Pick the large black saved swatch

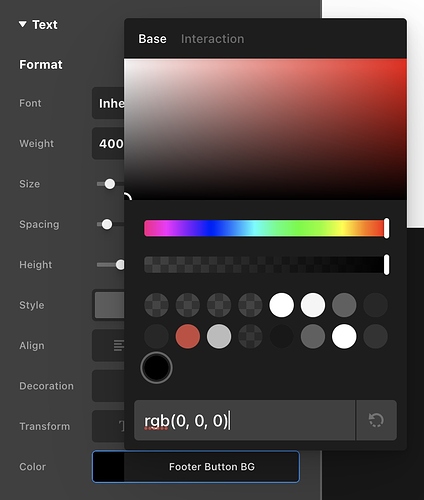pos(156,368)
